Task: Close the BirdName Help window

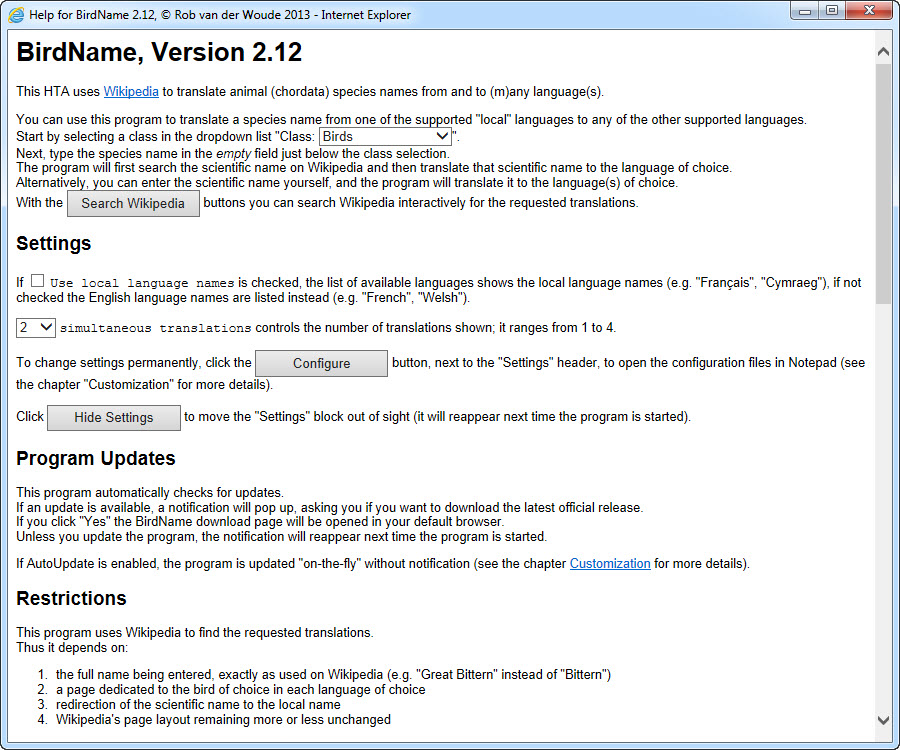Action: 870,11
